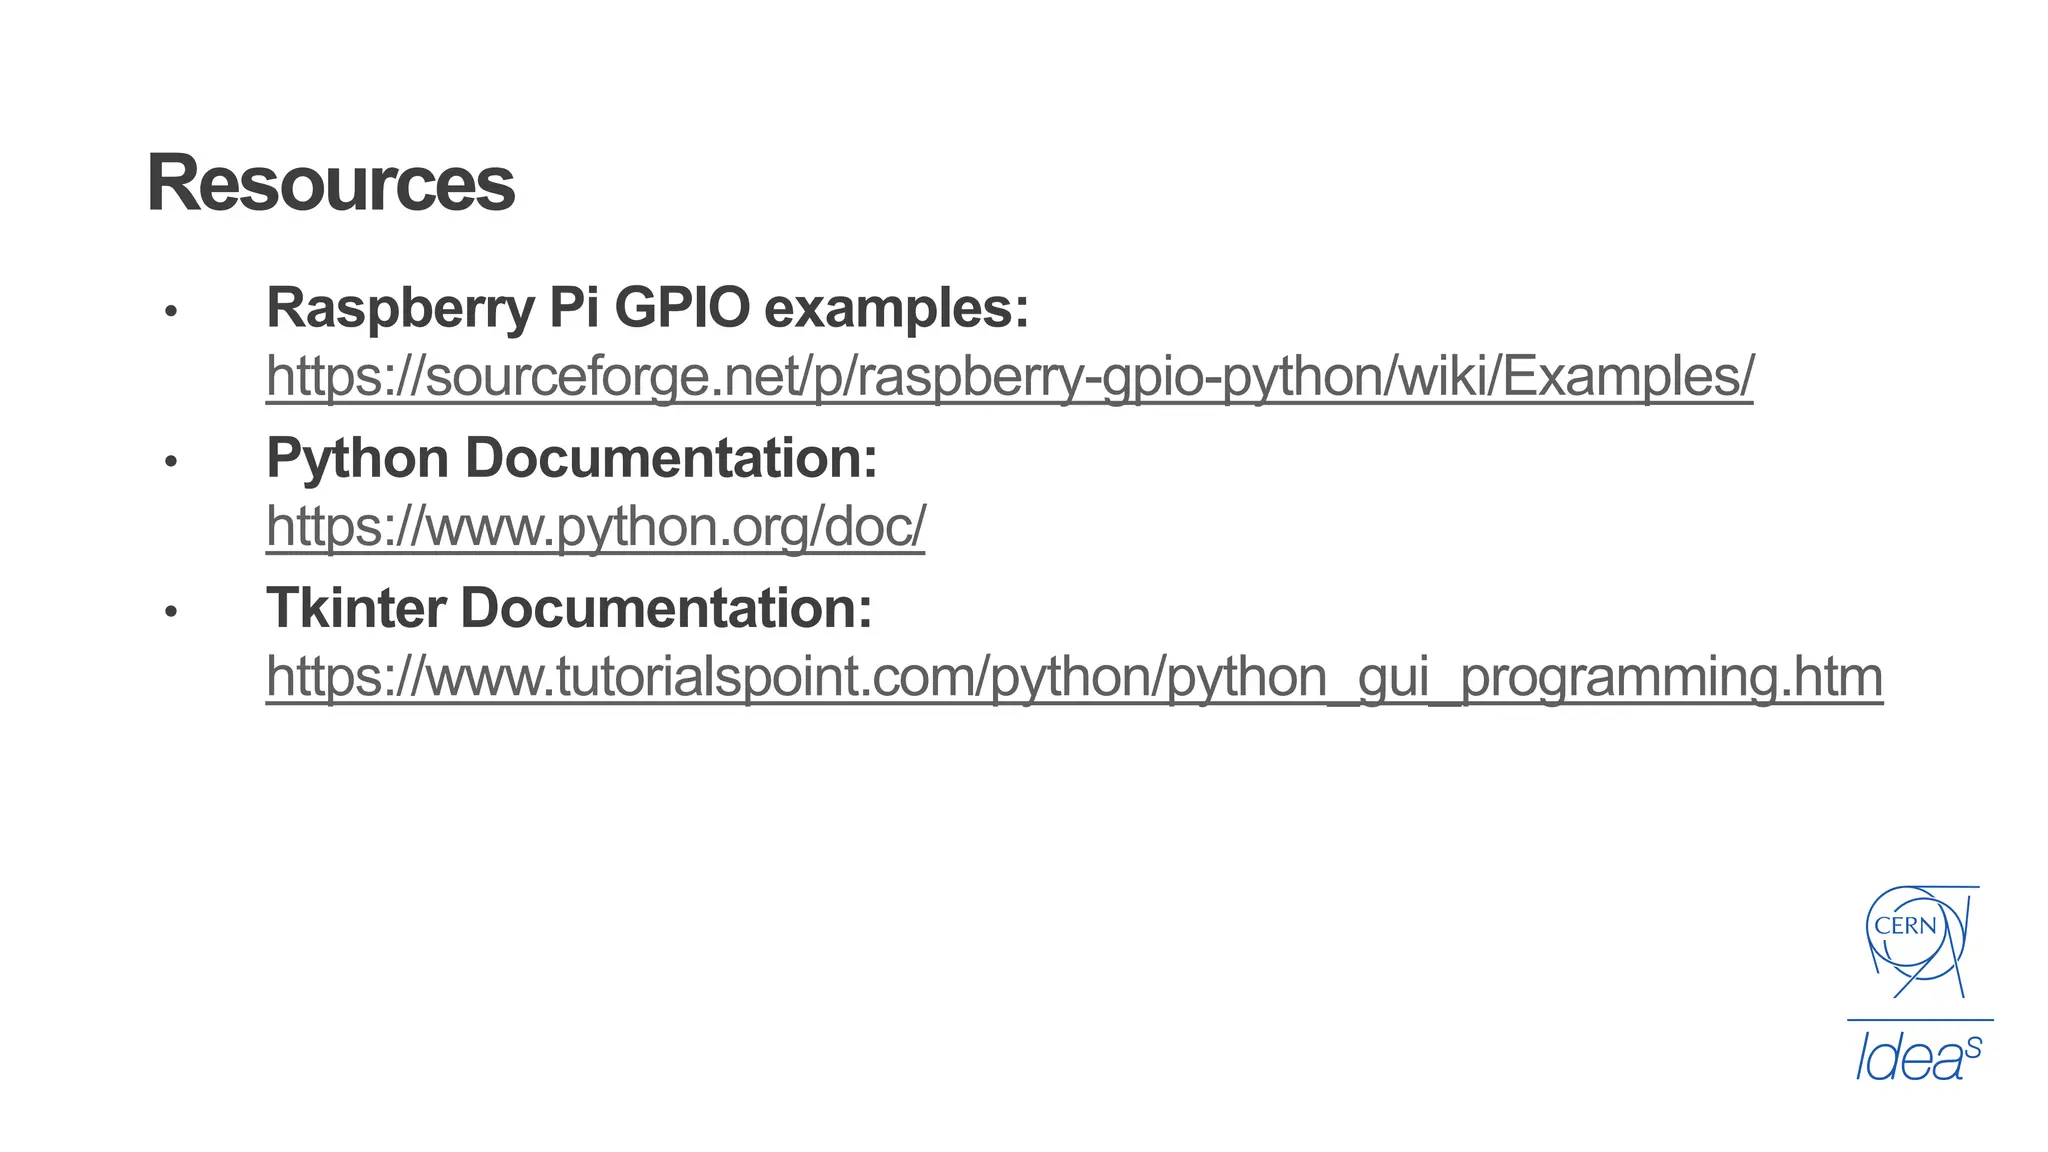This screenshot has height=1152, width=2048.
Task: Click the word Python in Python Documentation
Action: coord(357,457)
